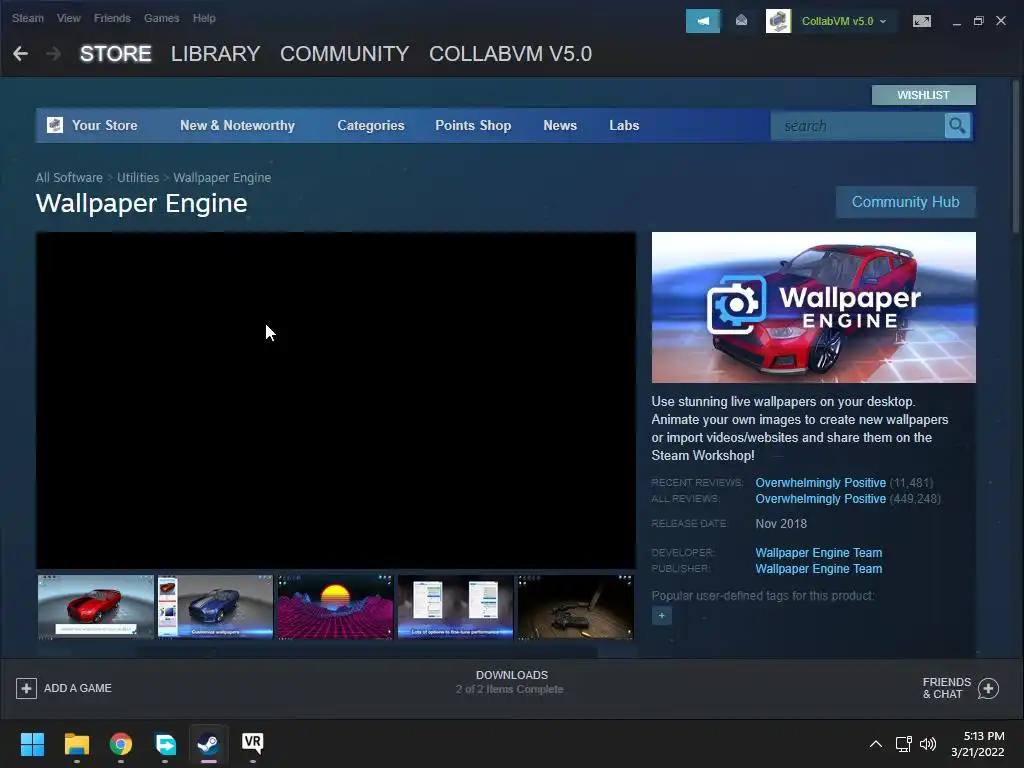The image size is (1024, 768).
Task: Open the Friends menu
Action: 112,18
